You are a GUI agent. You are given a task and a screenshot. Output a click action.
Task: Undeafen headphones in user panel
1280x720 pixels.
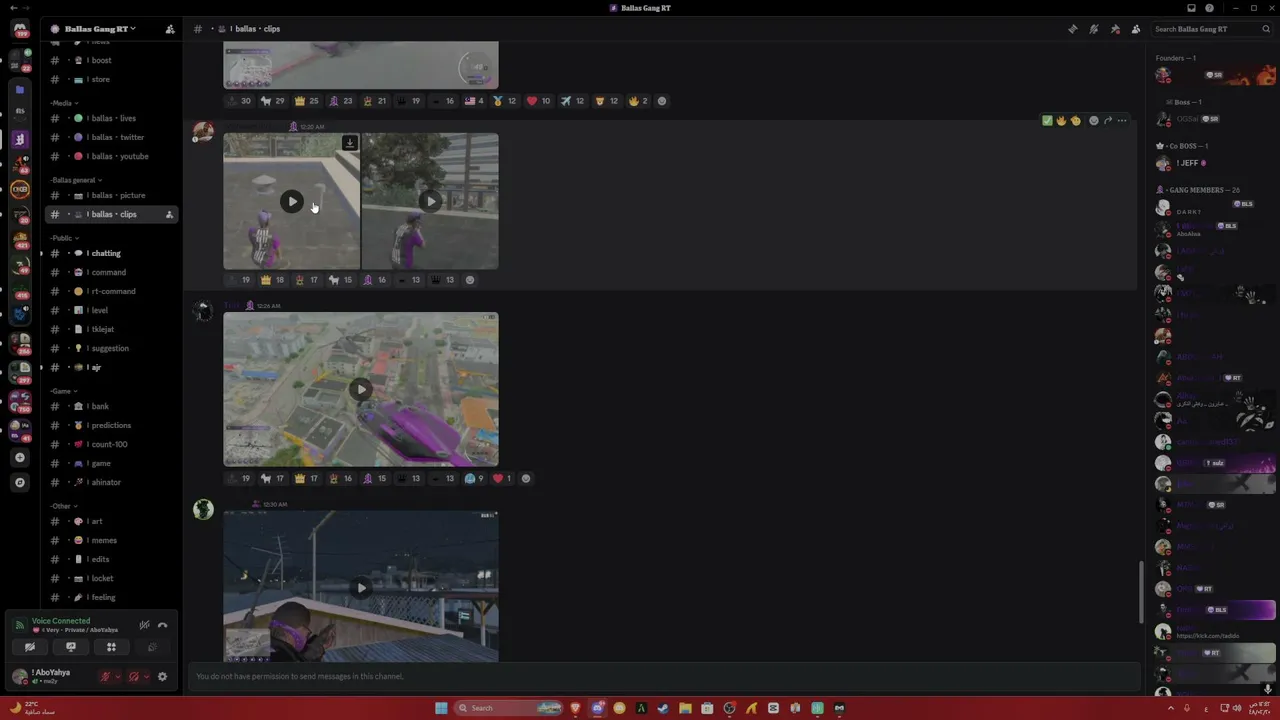pos(134,677)
